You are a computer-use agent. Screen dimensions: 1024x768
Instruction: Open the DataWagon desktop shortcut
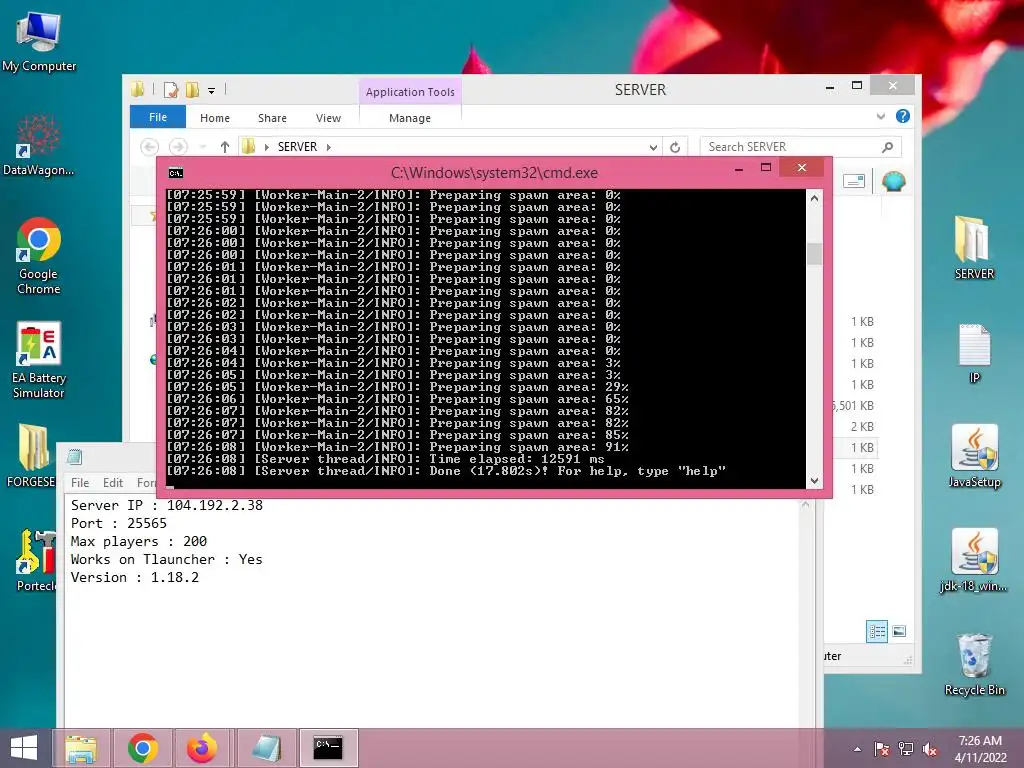pos(38,145)
